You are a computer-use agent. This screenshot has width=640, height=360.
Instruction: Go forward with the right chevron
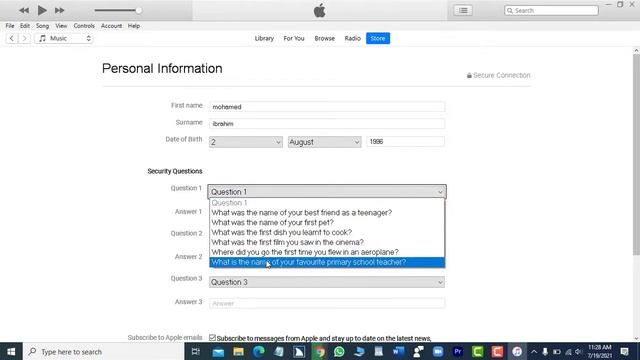coord(24,38)
